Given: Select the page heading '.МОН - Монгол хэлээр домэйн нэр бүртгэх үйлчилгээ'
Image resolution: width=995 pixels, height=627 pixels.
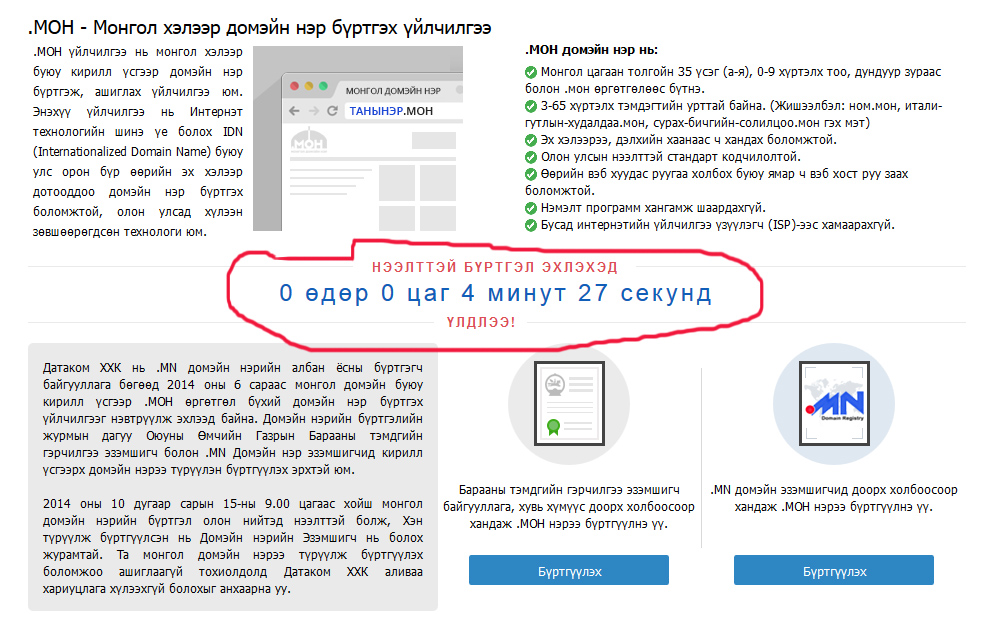Looking at the screenshot, I should click(260, 27).
